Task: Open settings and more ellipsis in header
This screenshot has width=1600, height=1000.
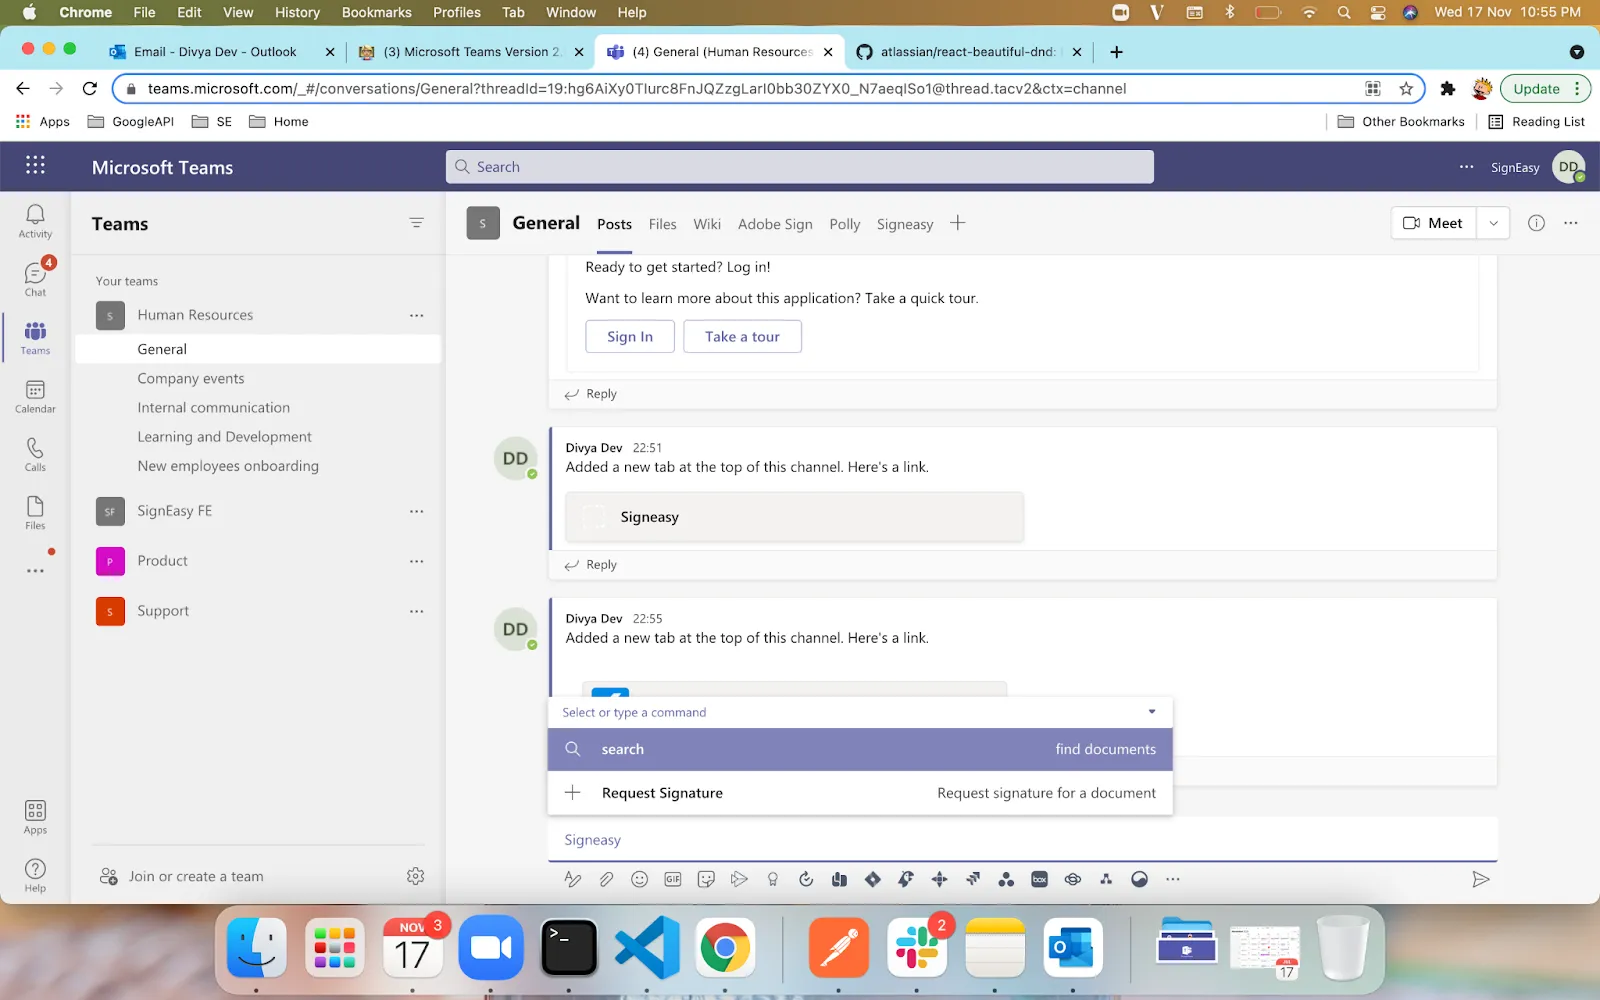Action: point(1466,167)
